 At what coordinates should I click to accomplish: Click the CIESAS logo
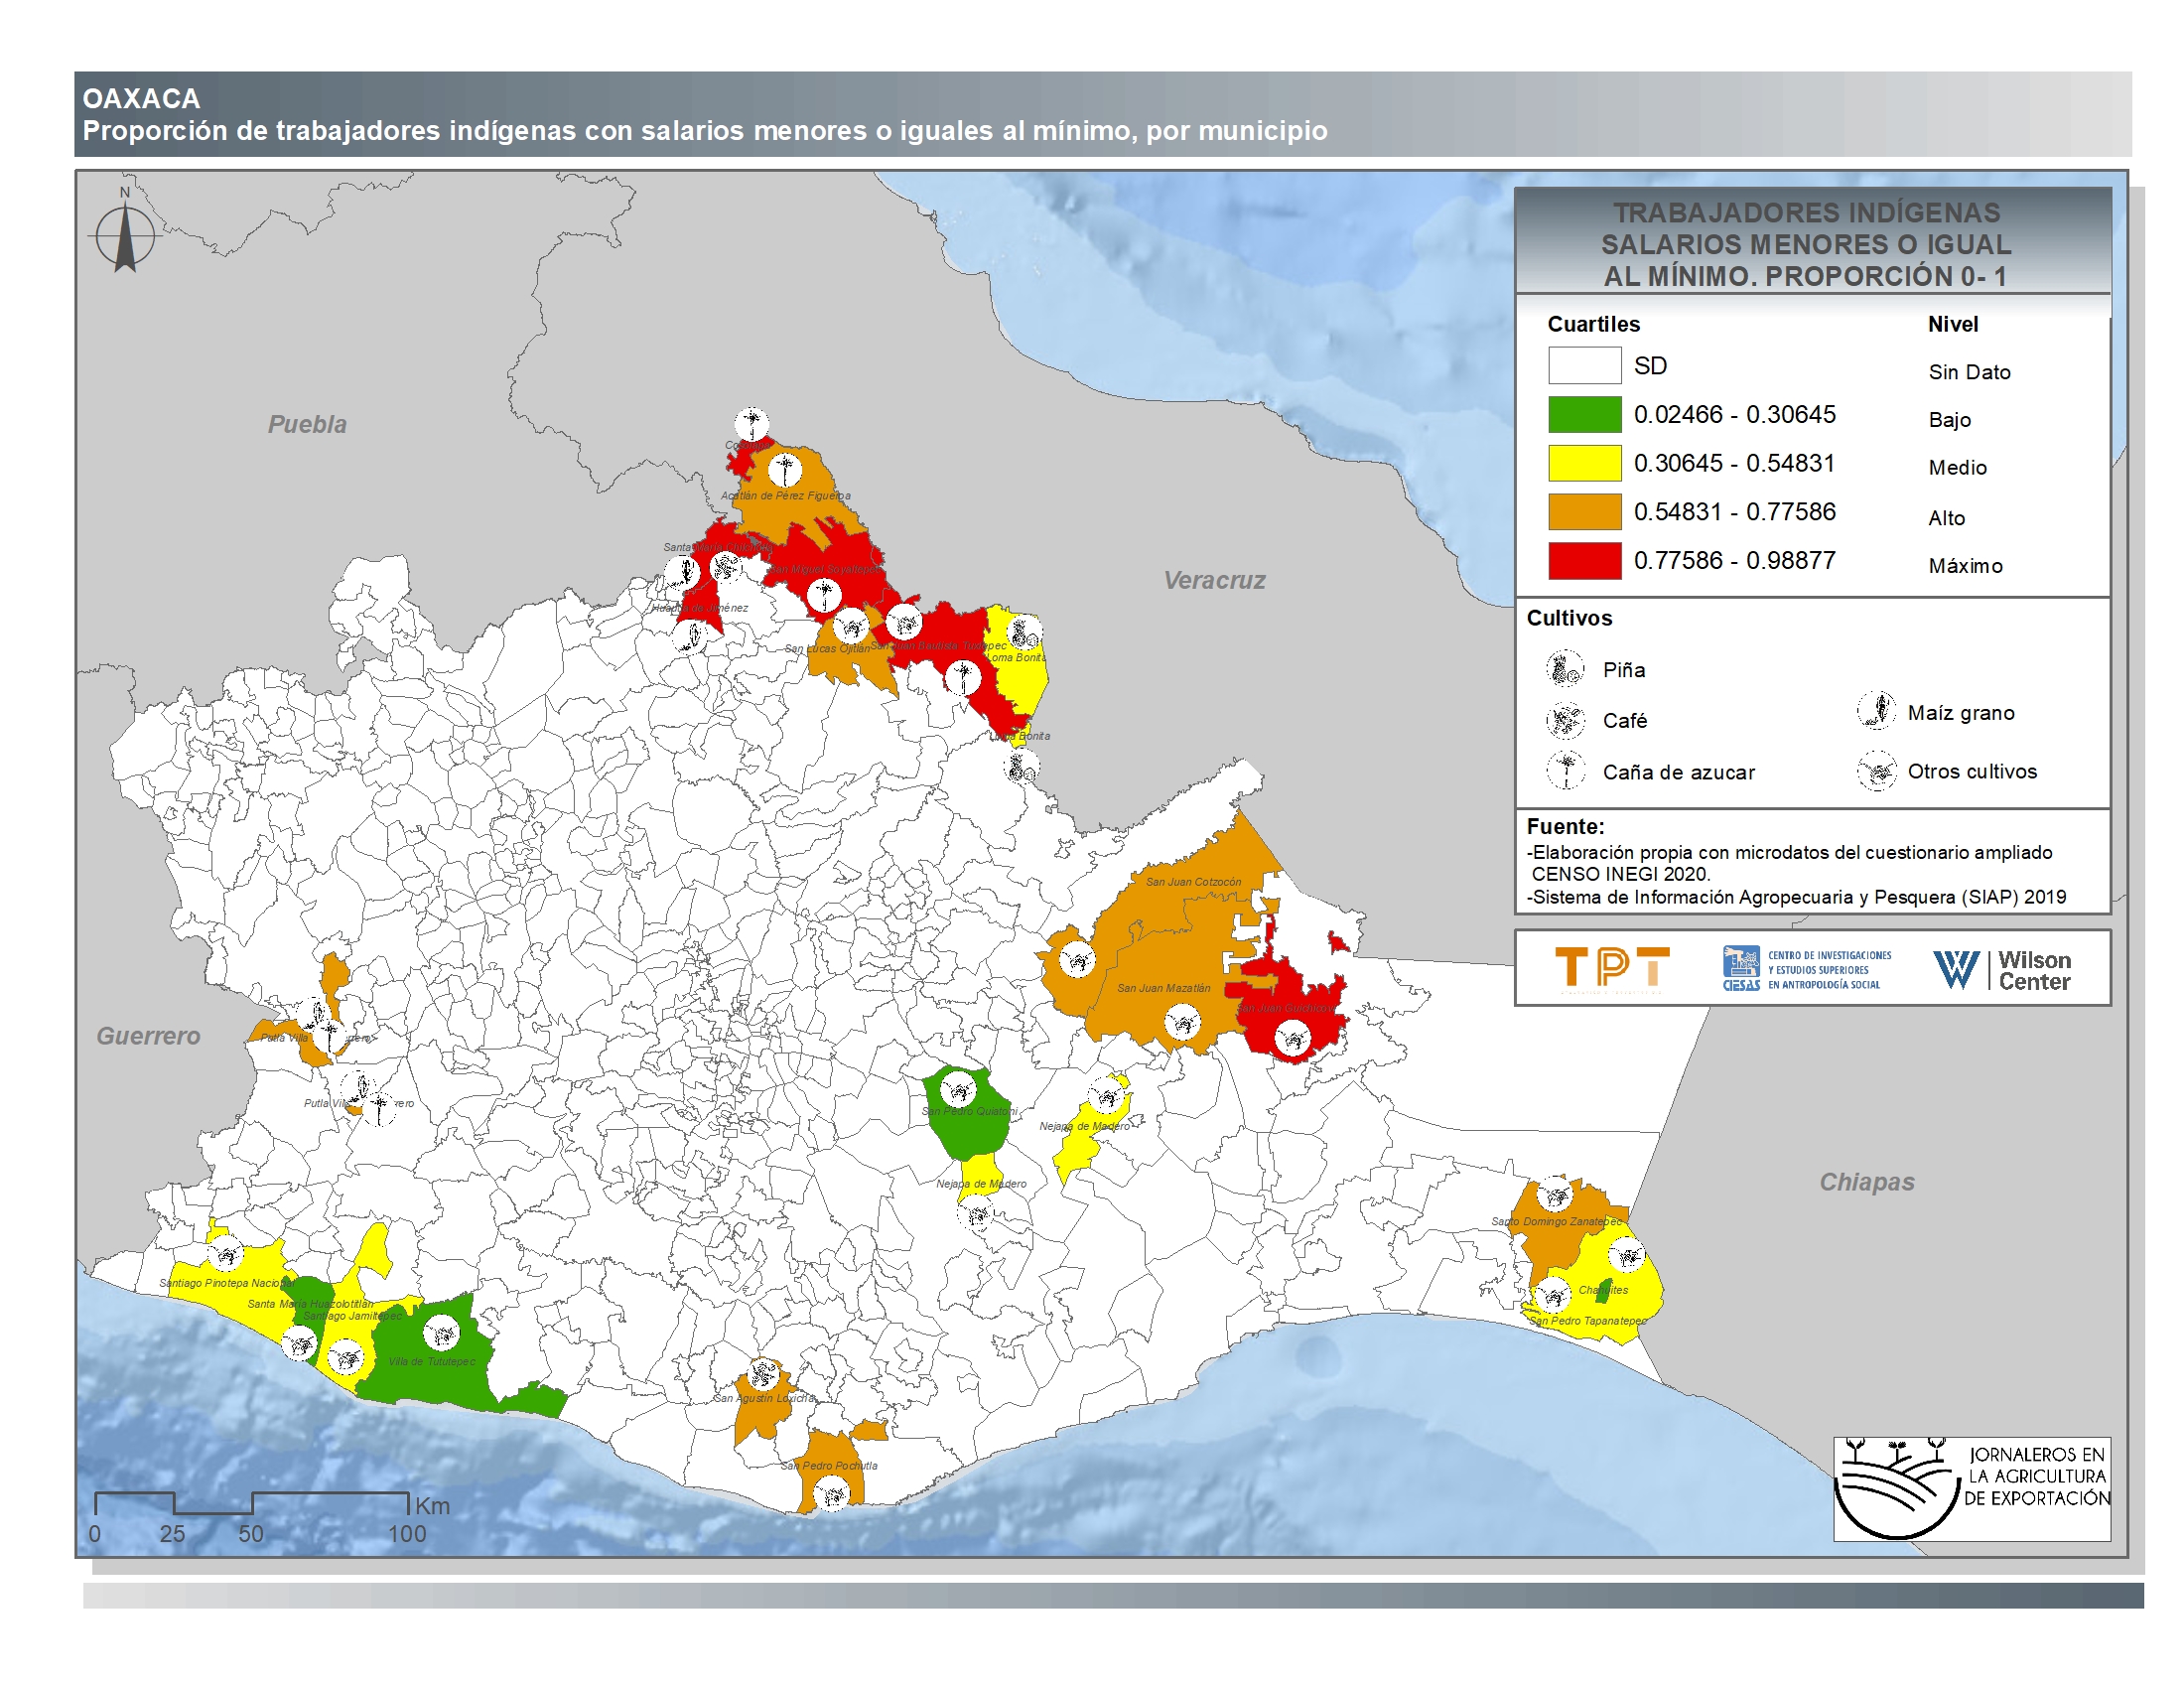[1806, 968]
